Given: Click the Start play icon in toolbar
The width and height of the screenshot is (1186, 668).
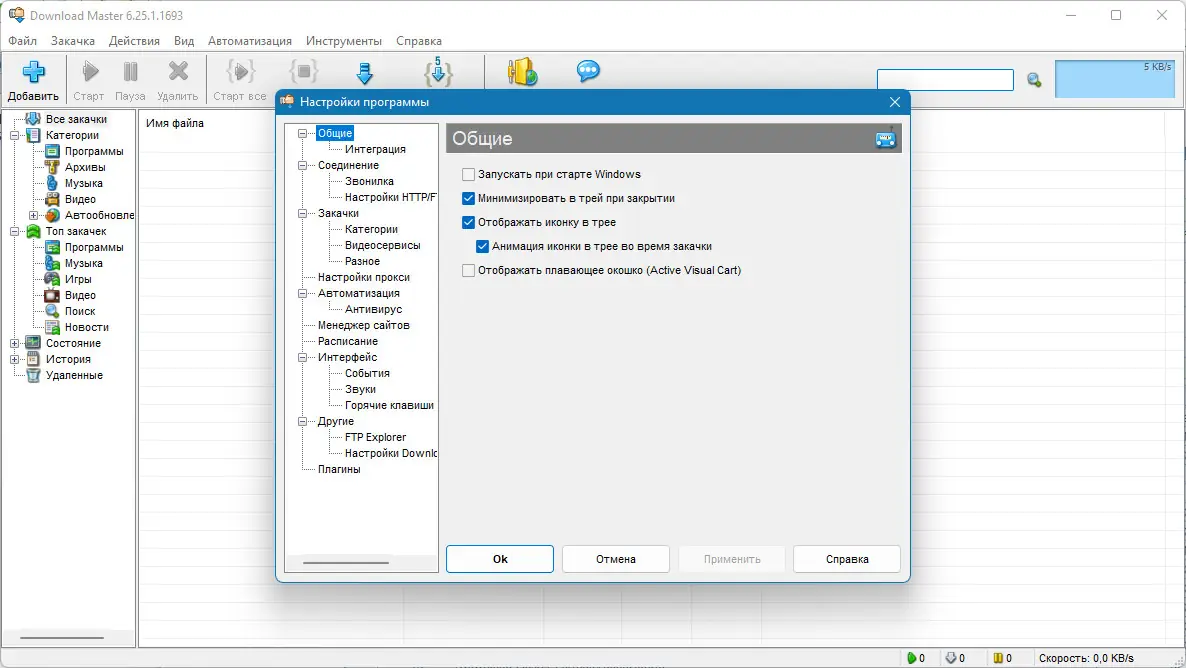Looking at the screenshot, I should pyautogui.click(x=90, y=72).
